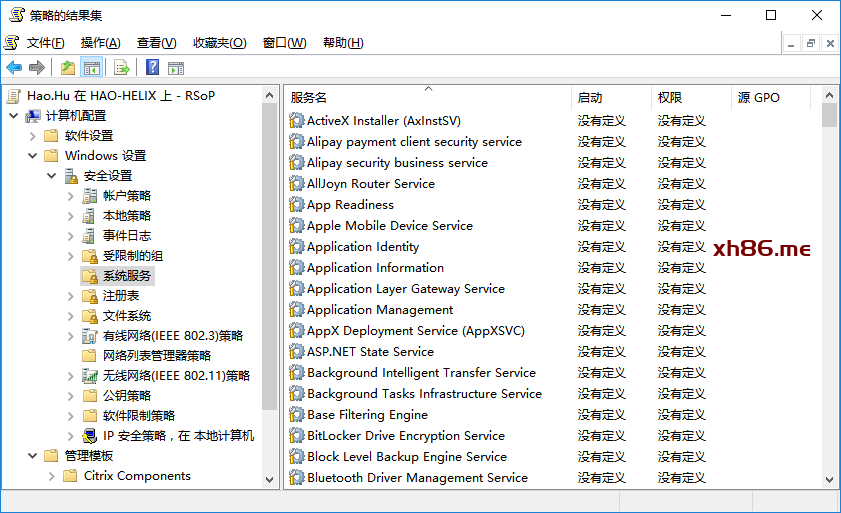Toggle the Show/Hide action pane icon

pyautogui.click(x=175, y=68)
